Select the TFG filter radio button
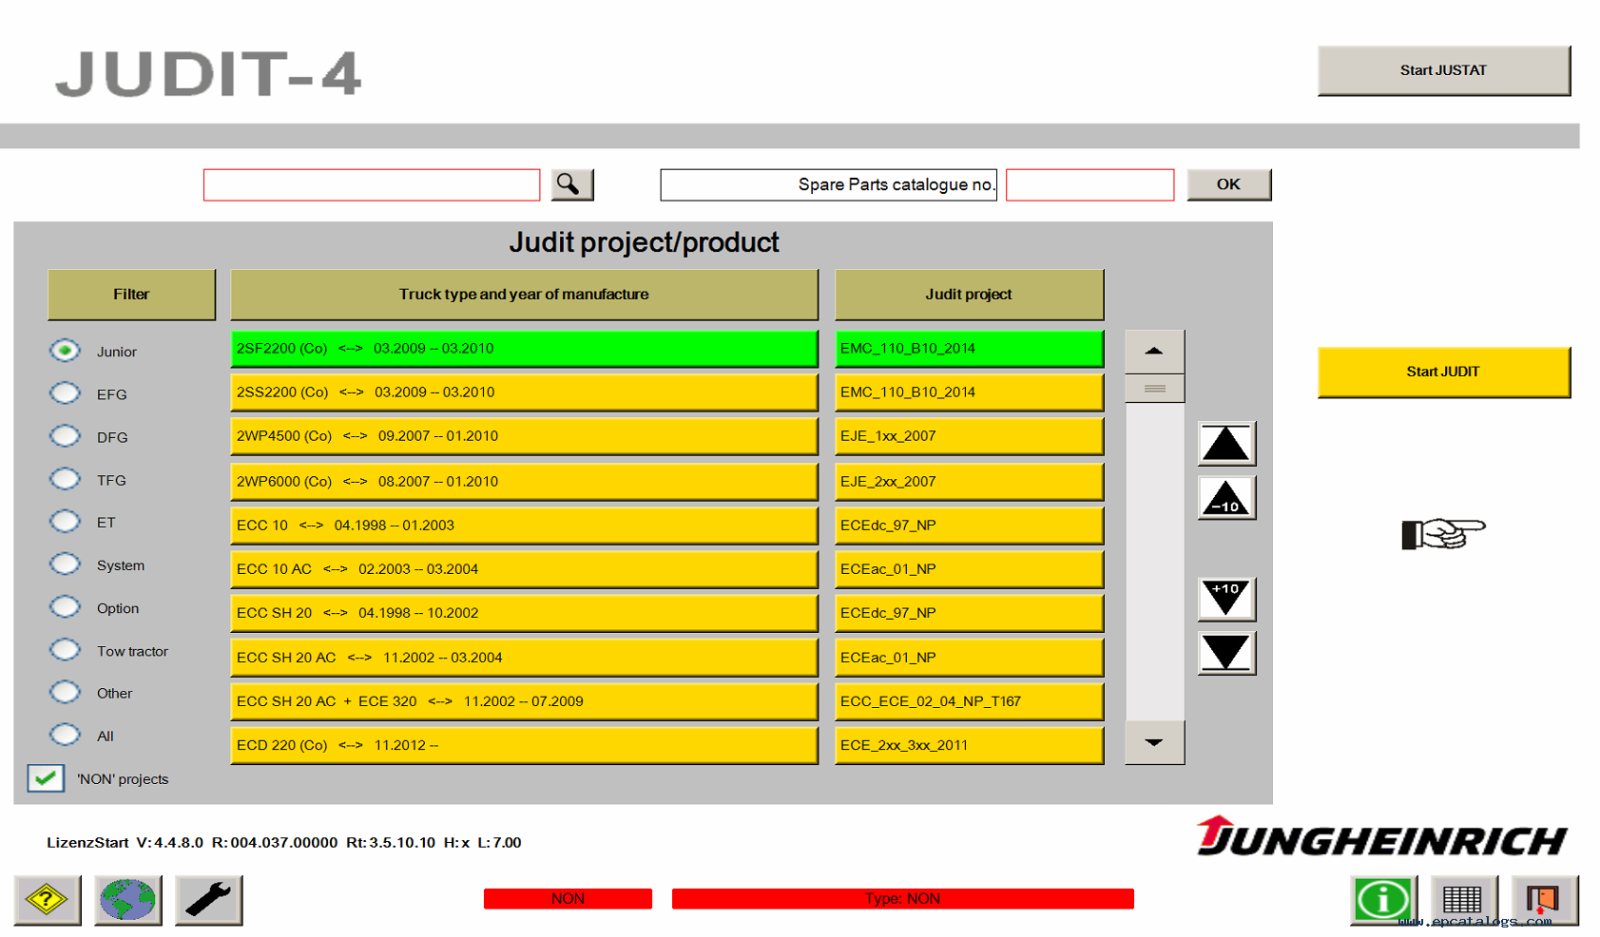This screenshot has width=1600, height=937. [65, 480]
